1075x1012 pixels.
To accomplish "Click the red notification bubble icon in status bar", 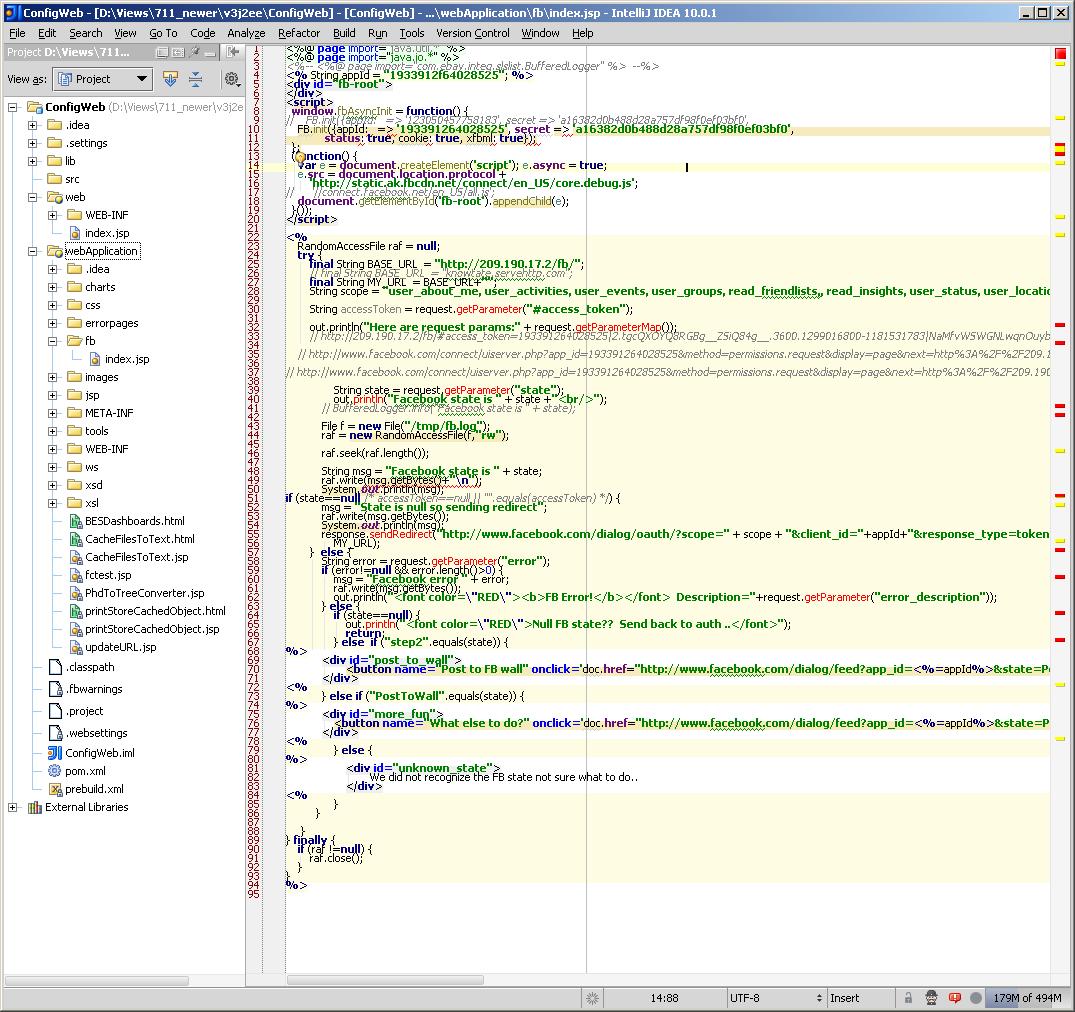I will point(955,998).
